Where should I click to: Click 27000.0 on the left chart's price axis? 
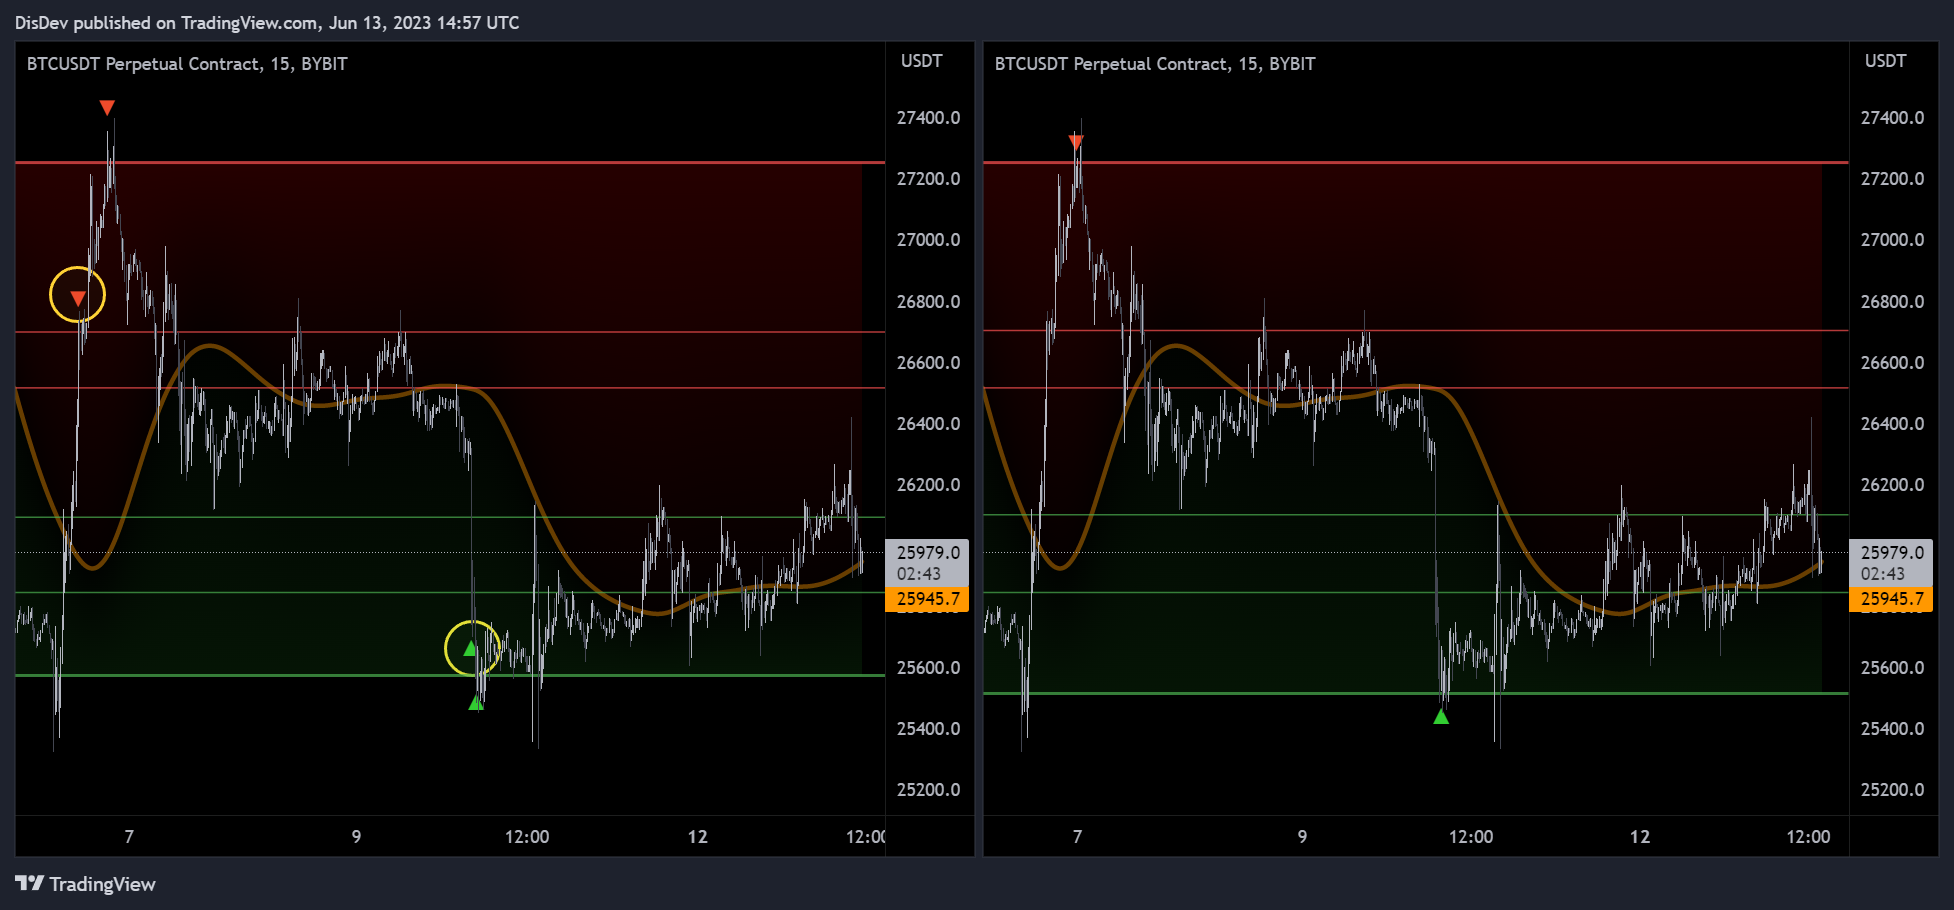coord(928,240)
